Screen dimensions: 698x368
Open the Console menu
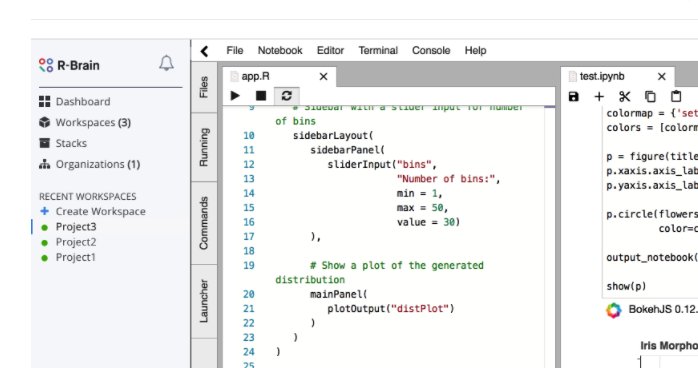[431, 50]
